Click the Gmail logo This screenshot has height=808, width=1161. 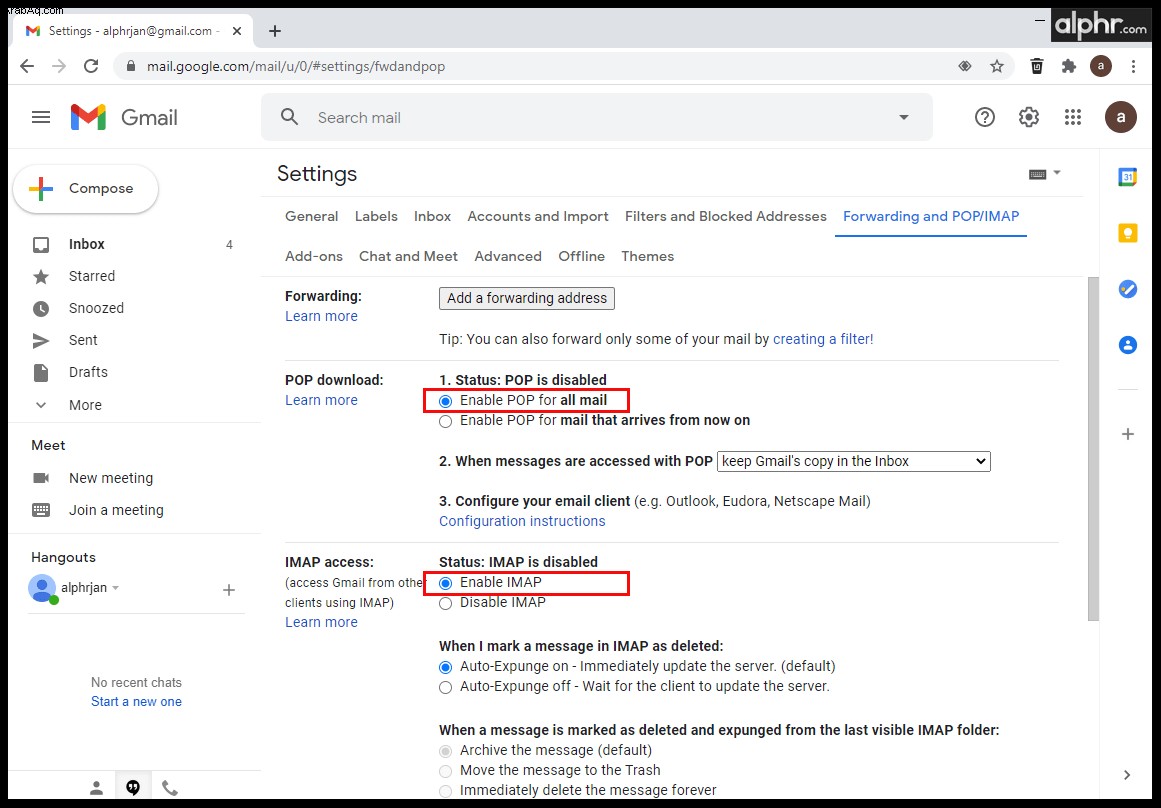(124, 117)
